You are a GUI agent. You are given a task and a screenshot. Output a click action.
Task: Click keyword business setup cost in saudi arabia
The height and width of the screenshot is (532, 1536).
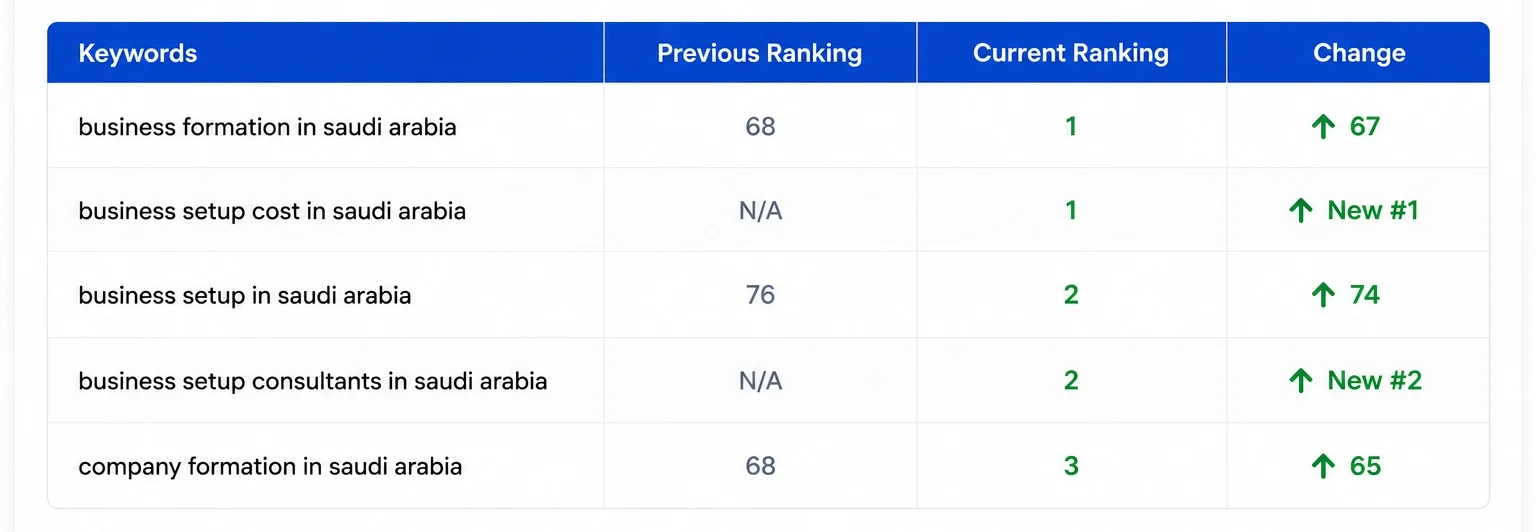pyautogui.click(x=272, y=211)
